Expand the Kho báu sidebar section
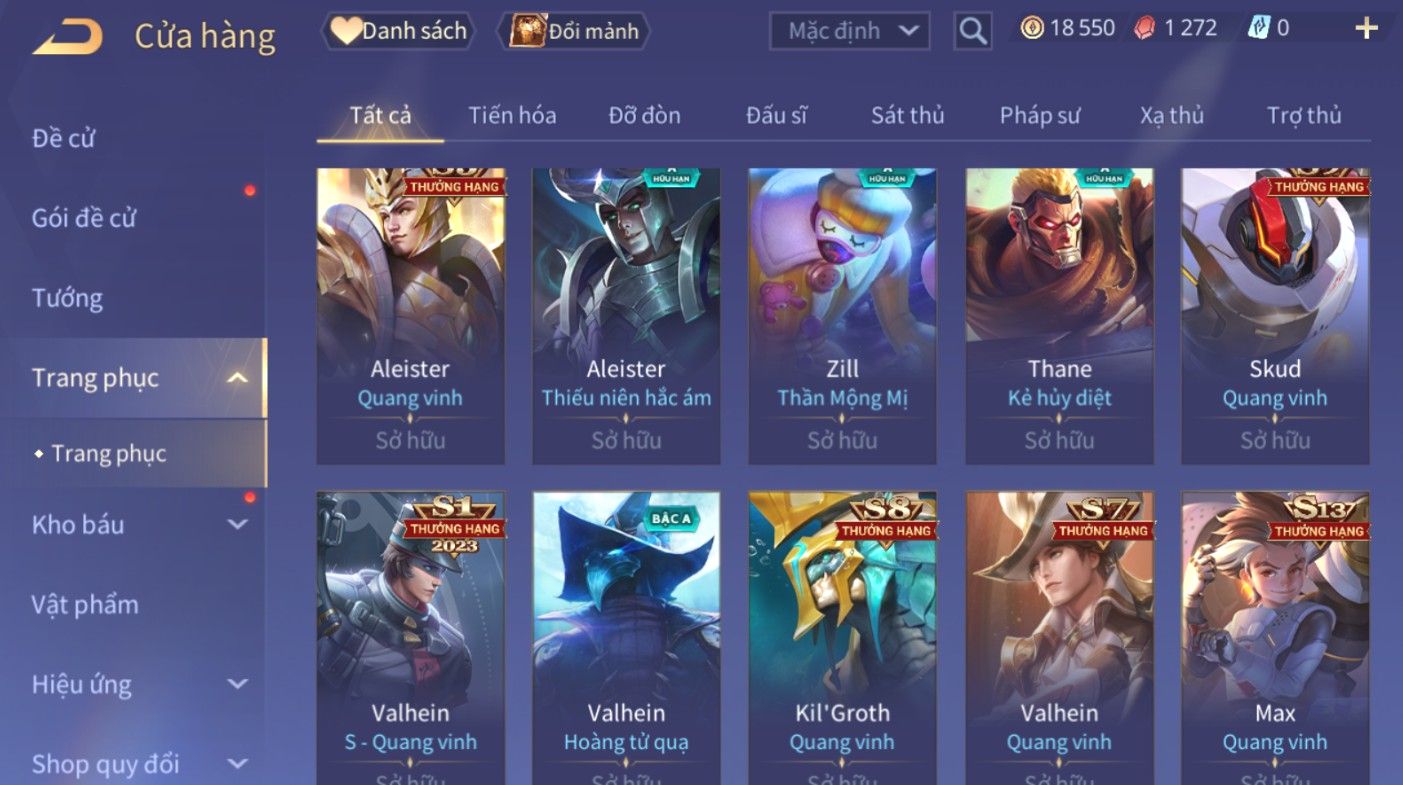 click(x=237, y=524)
